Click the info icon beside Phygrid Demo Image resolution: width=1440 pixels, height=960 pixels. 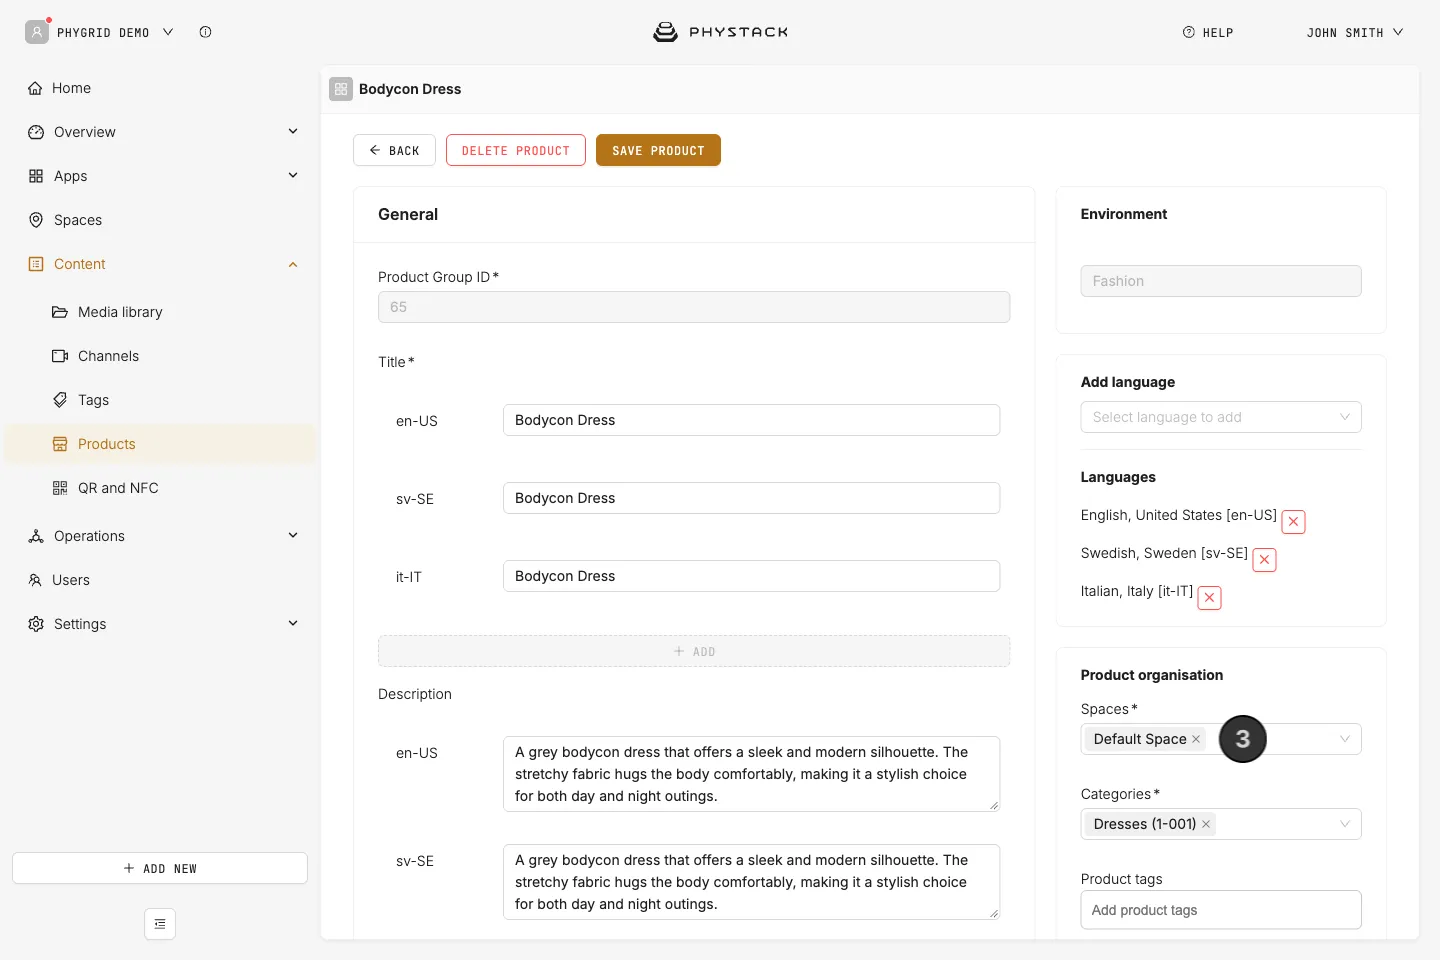click(205, 32)
